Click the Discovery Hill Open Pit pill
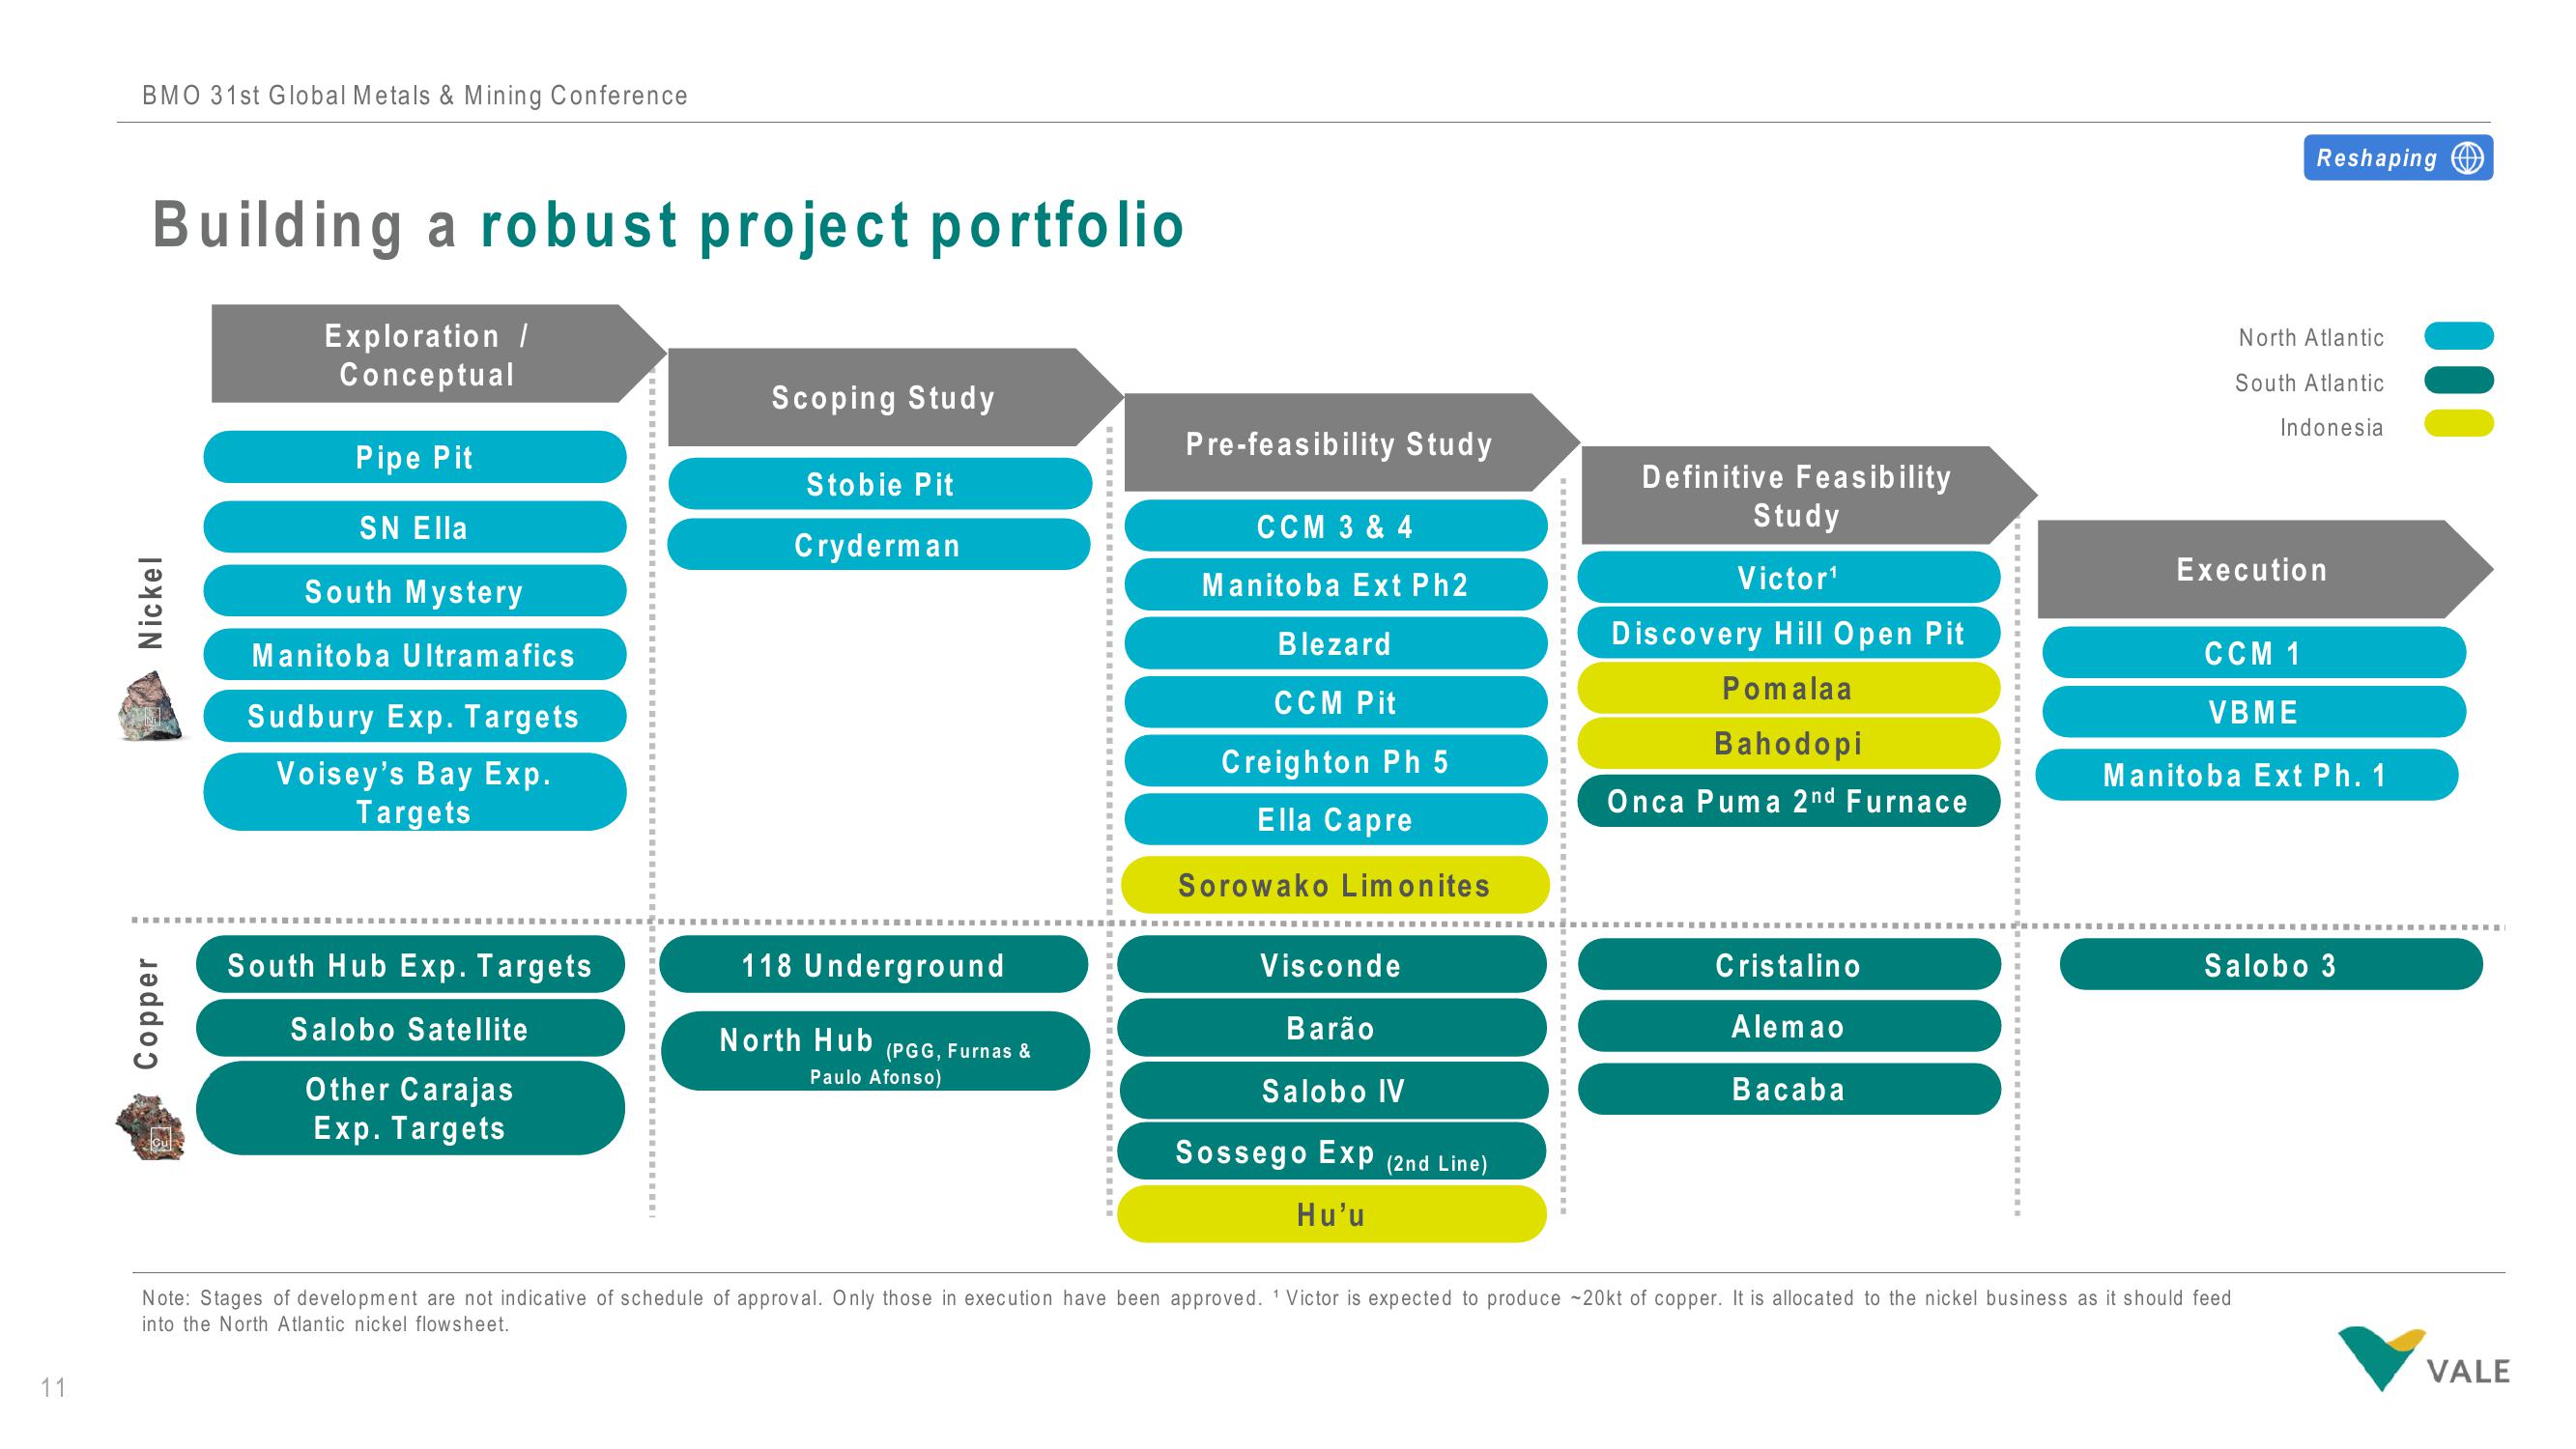 pos(1789,633)
